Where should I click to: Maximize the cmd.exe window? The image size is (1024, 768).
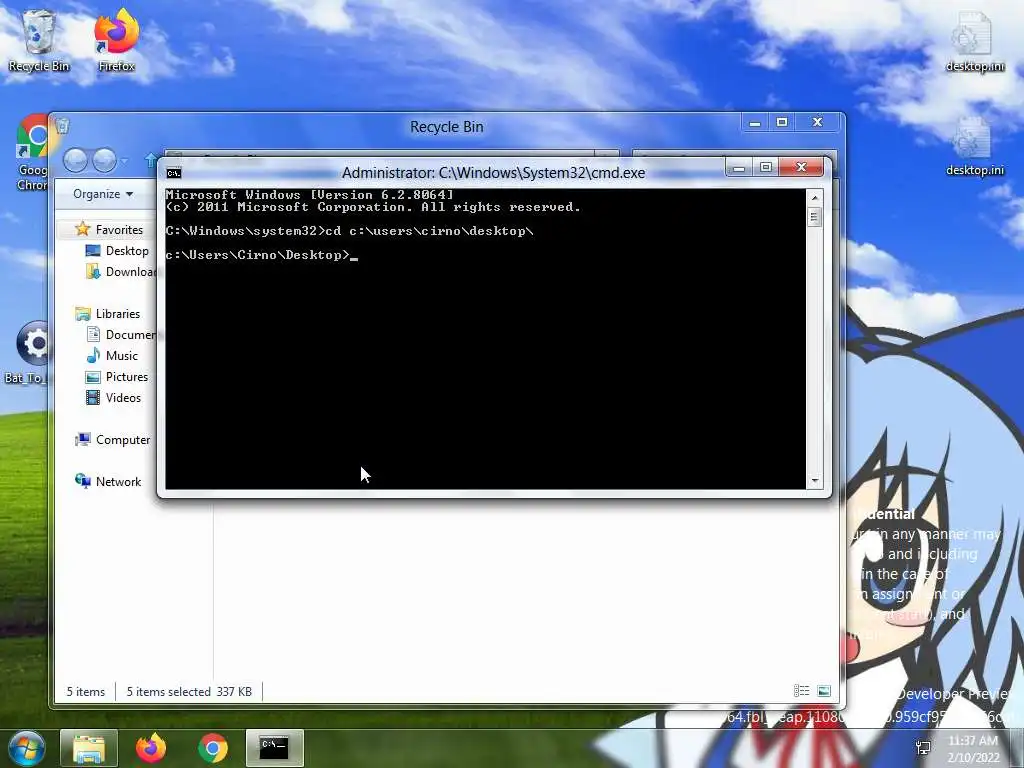click(x=766, y=168)
